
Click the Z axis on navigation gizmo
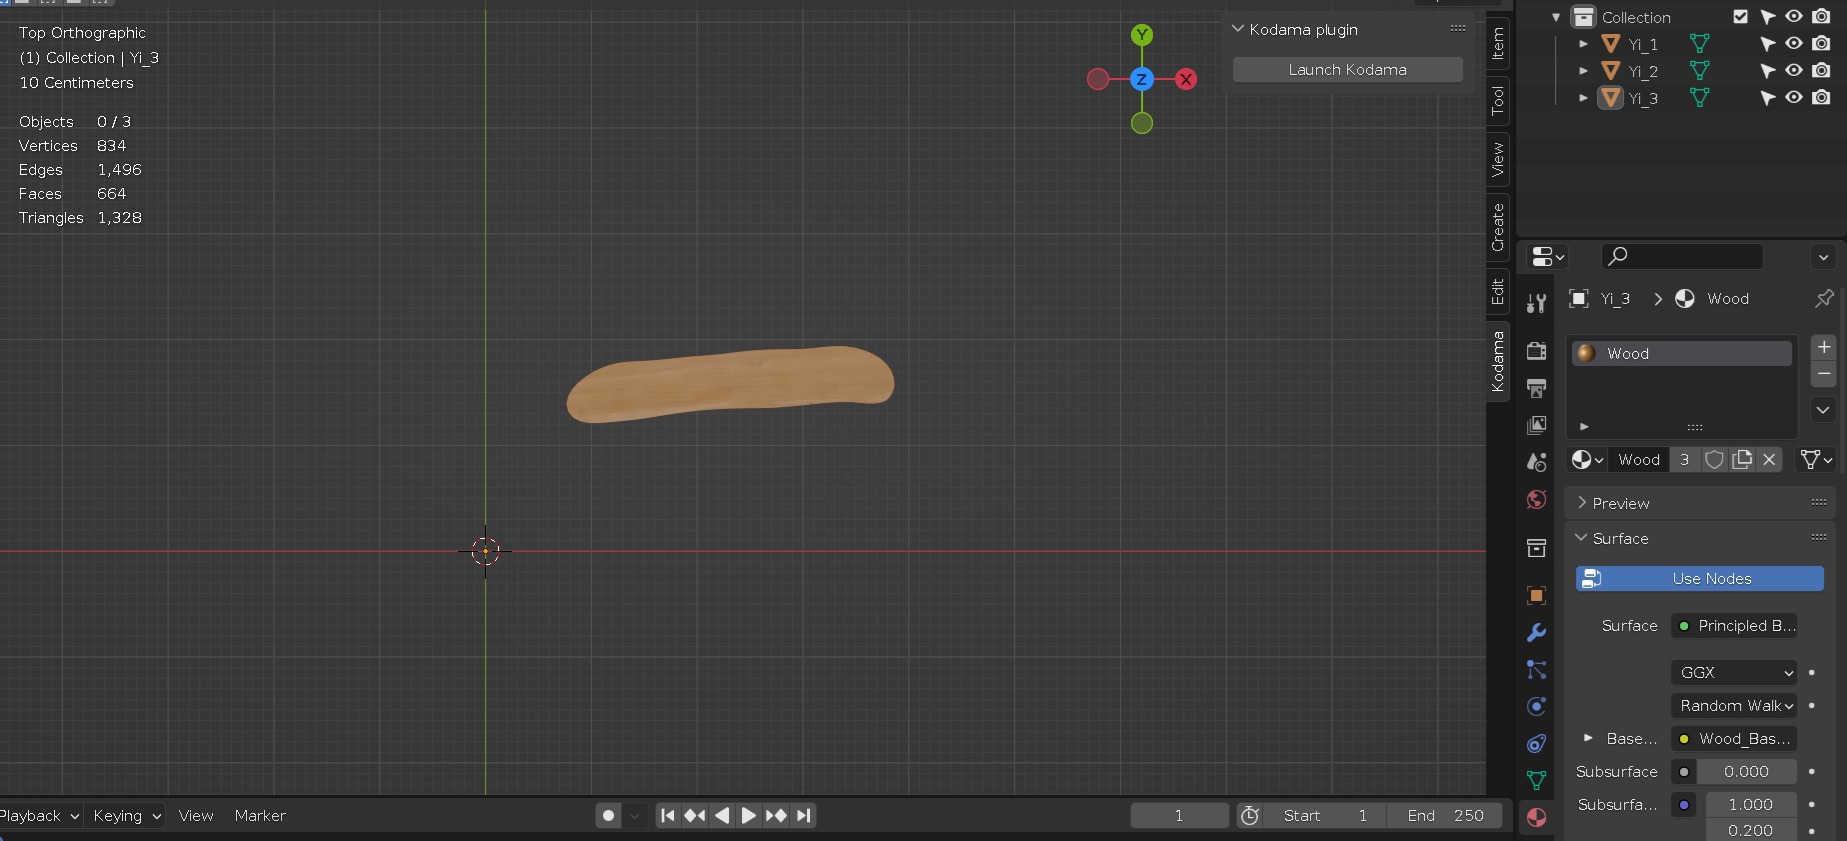pyautogui.click(x=1141, y=79)
